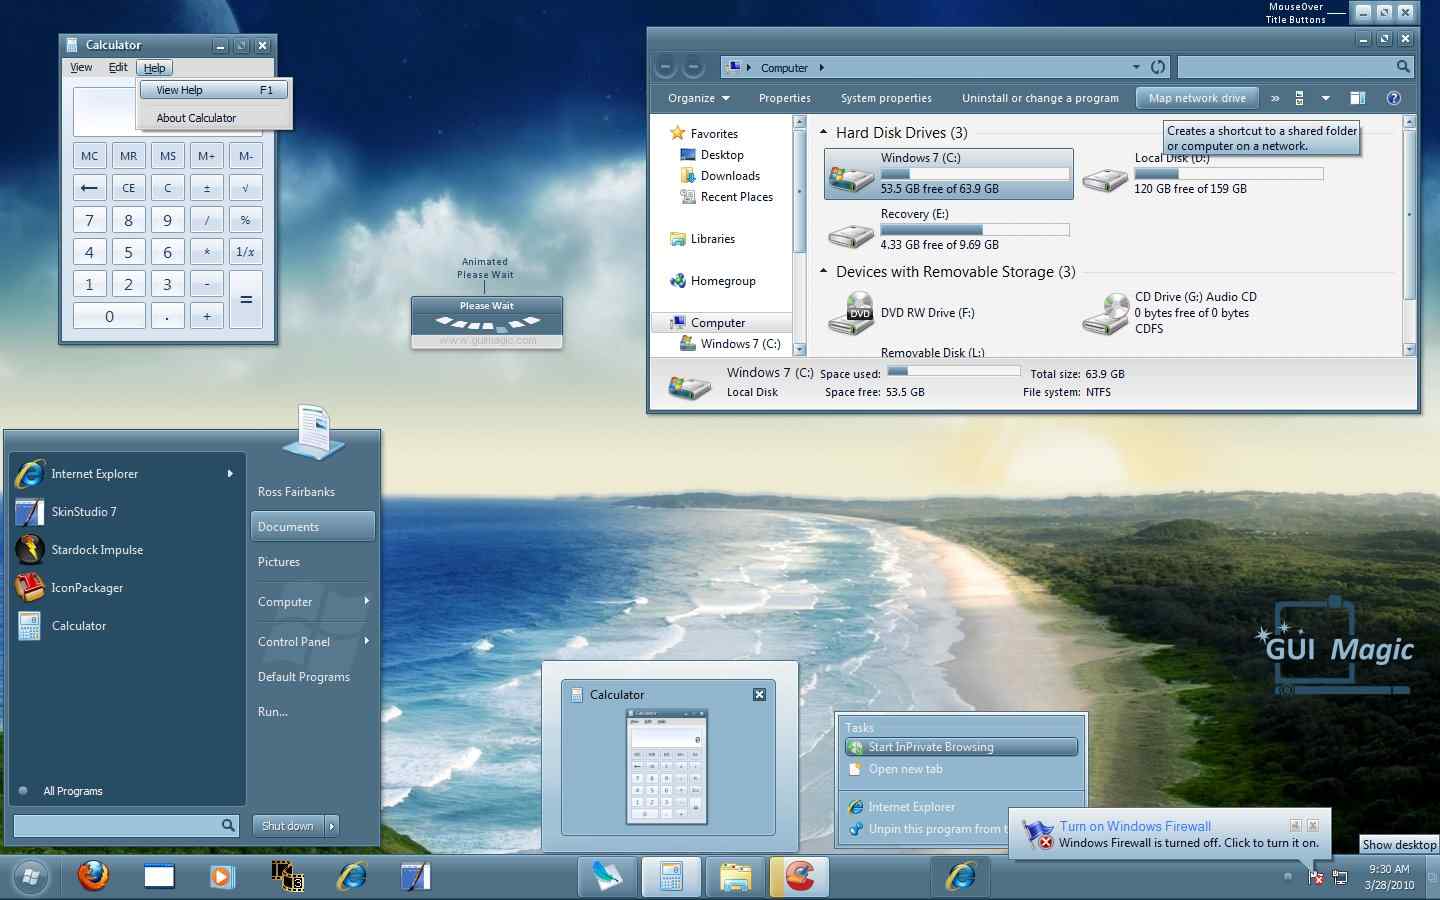The image size is (1440, 900).
Task: Click the Explorer forward navigation button
Action: (x=693, y=68)
